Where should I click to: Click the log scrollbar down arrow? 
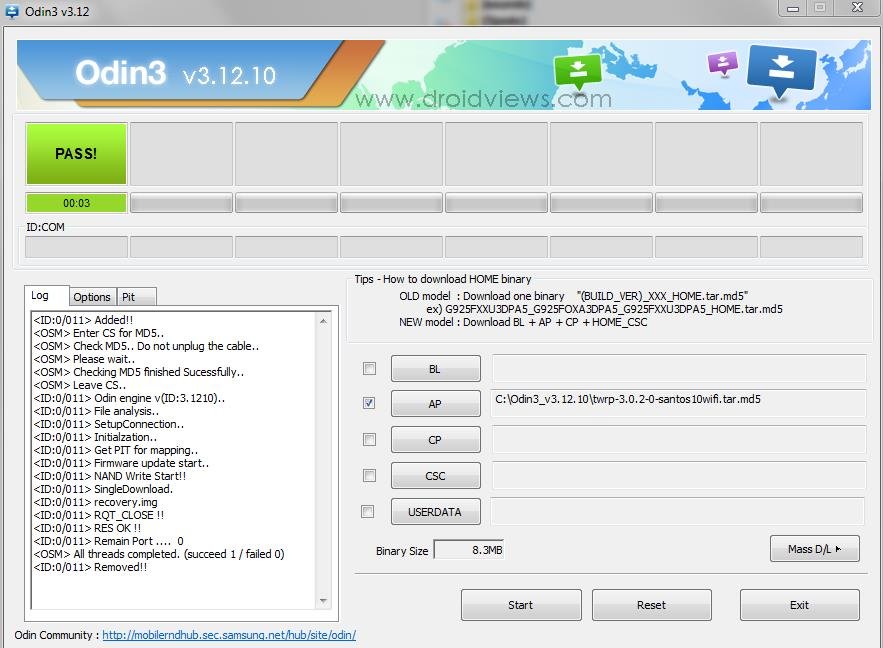[323, 601]
